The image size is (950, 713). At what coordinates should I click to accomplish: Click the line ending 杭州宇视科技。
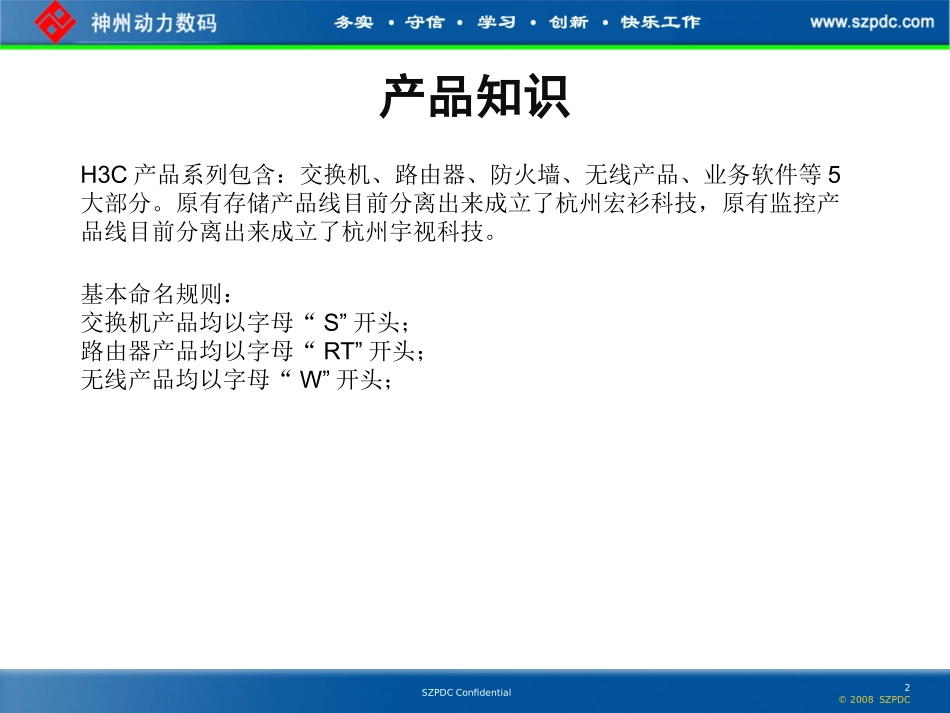coord(289,231)
